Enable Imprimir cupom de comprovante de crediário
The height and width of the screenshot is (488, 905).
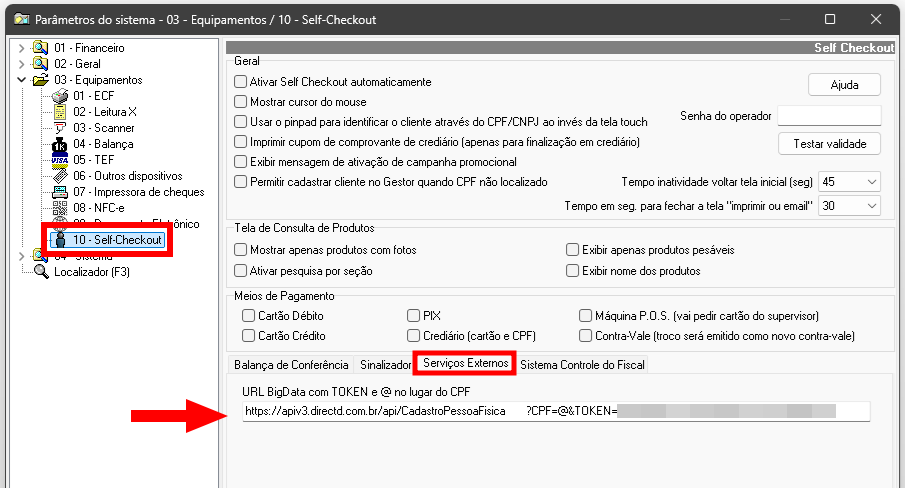(x=241, y=142)
